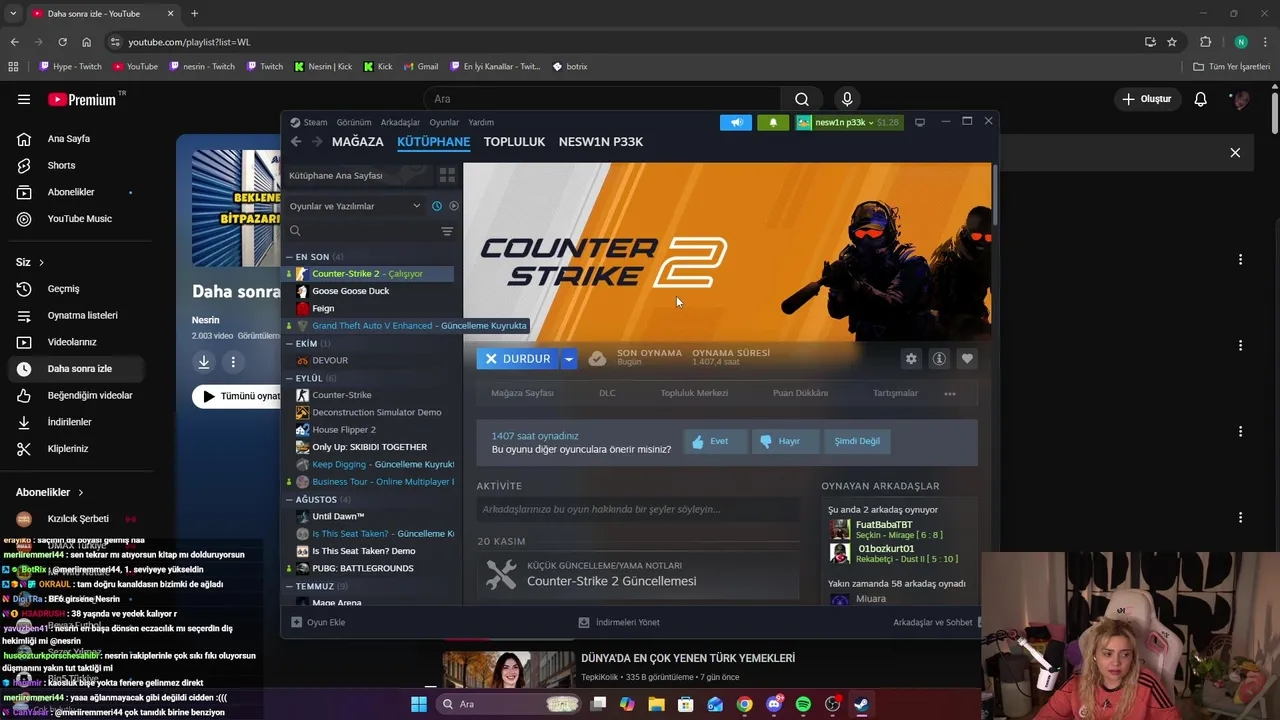Open Puan Dükkânı link

point(800,393)
